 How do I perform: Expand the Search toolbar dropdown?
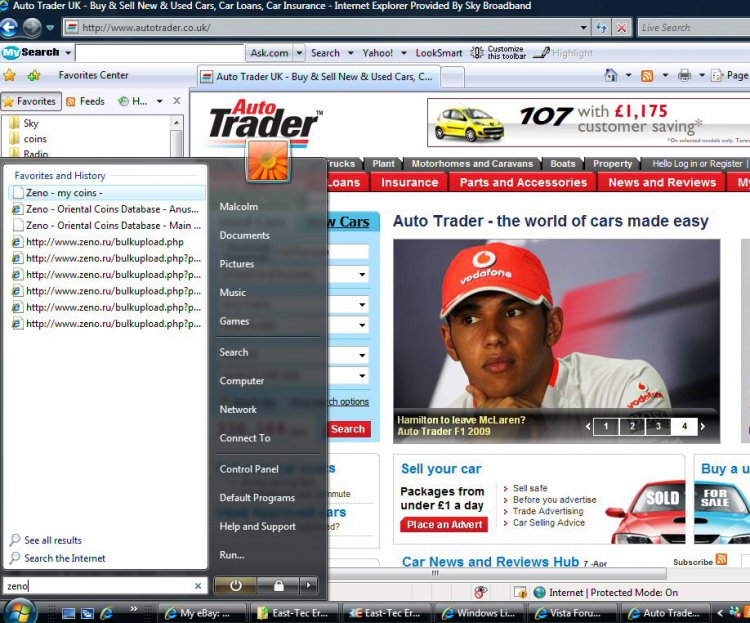(351, 53)
